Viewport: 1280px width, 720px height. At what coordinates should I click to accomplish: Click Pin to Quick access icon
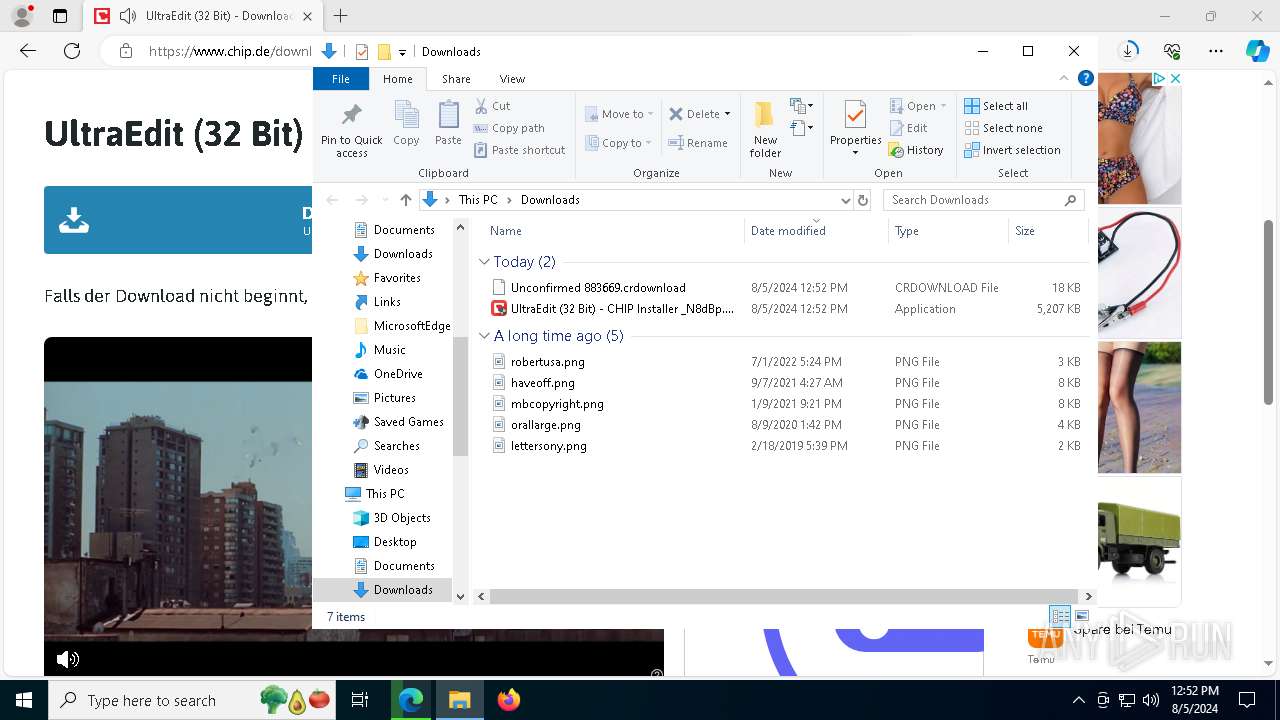point(351,115)
